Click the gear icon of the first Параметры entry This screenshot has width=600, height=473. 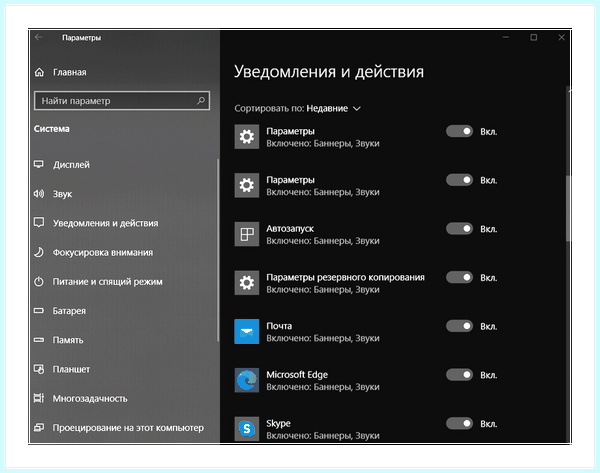click(246, 137)
